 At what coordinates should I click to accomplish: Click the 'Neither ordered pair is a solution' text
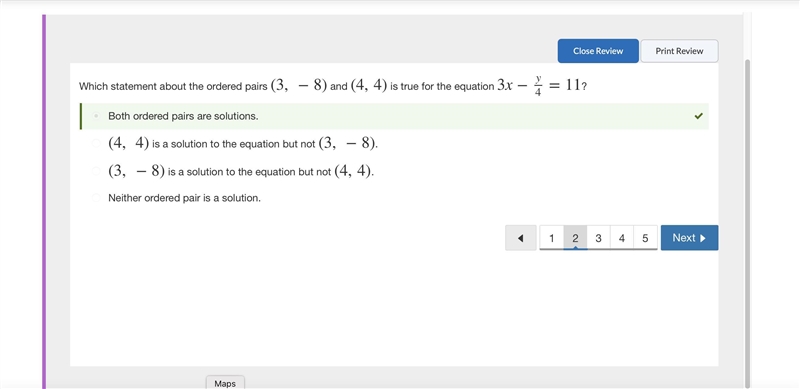[x=184, y=198]
